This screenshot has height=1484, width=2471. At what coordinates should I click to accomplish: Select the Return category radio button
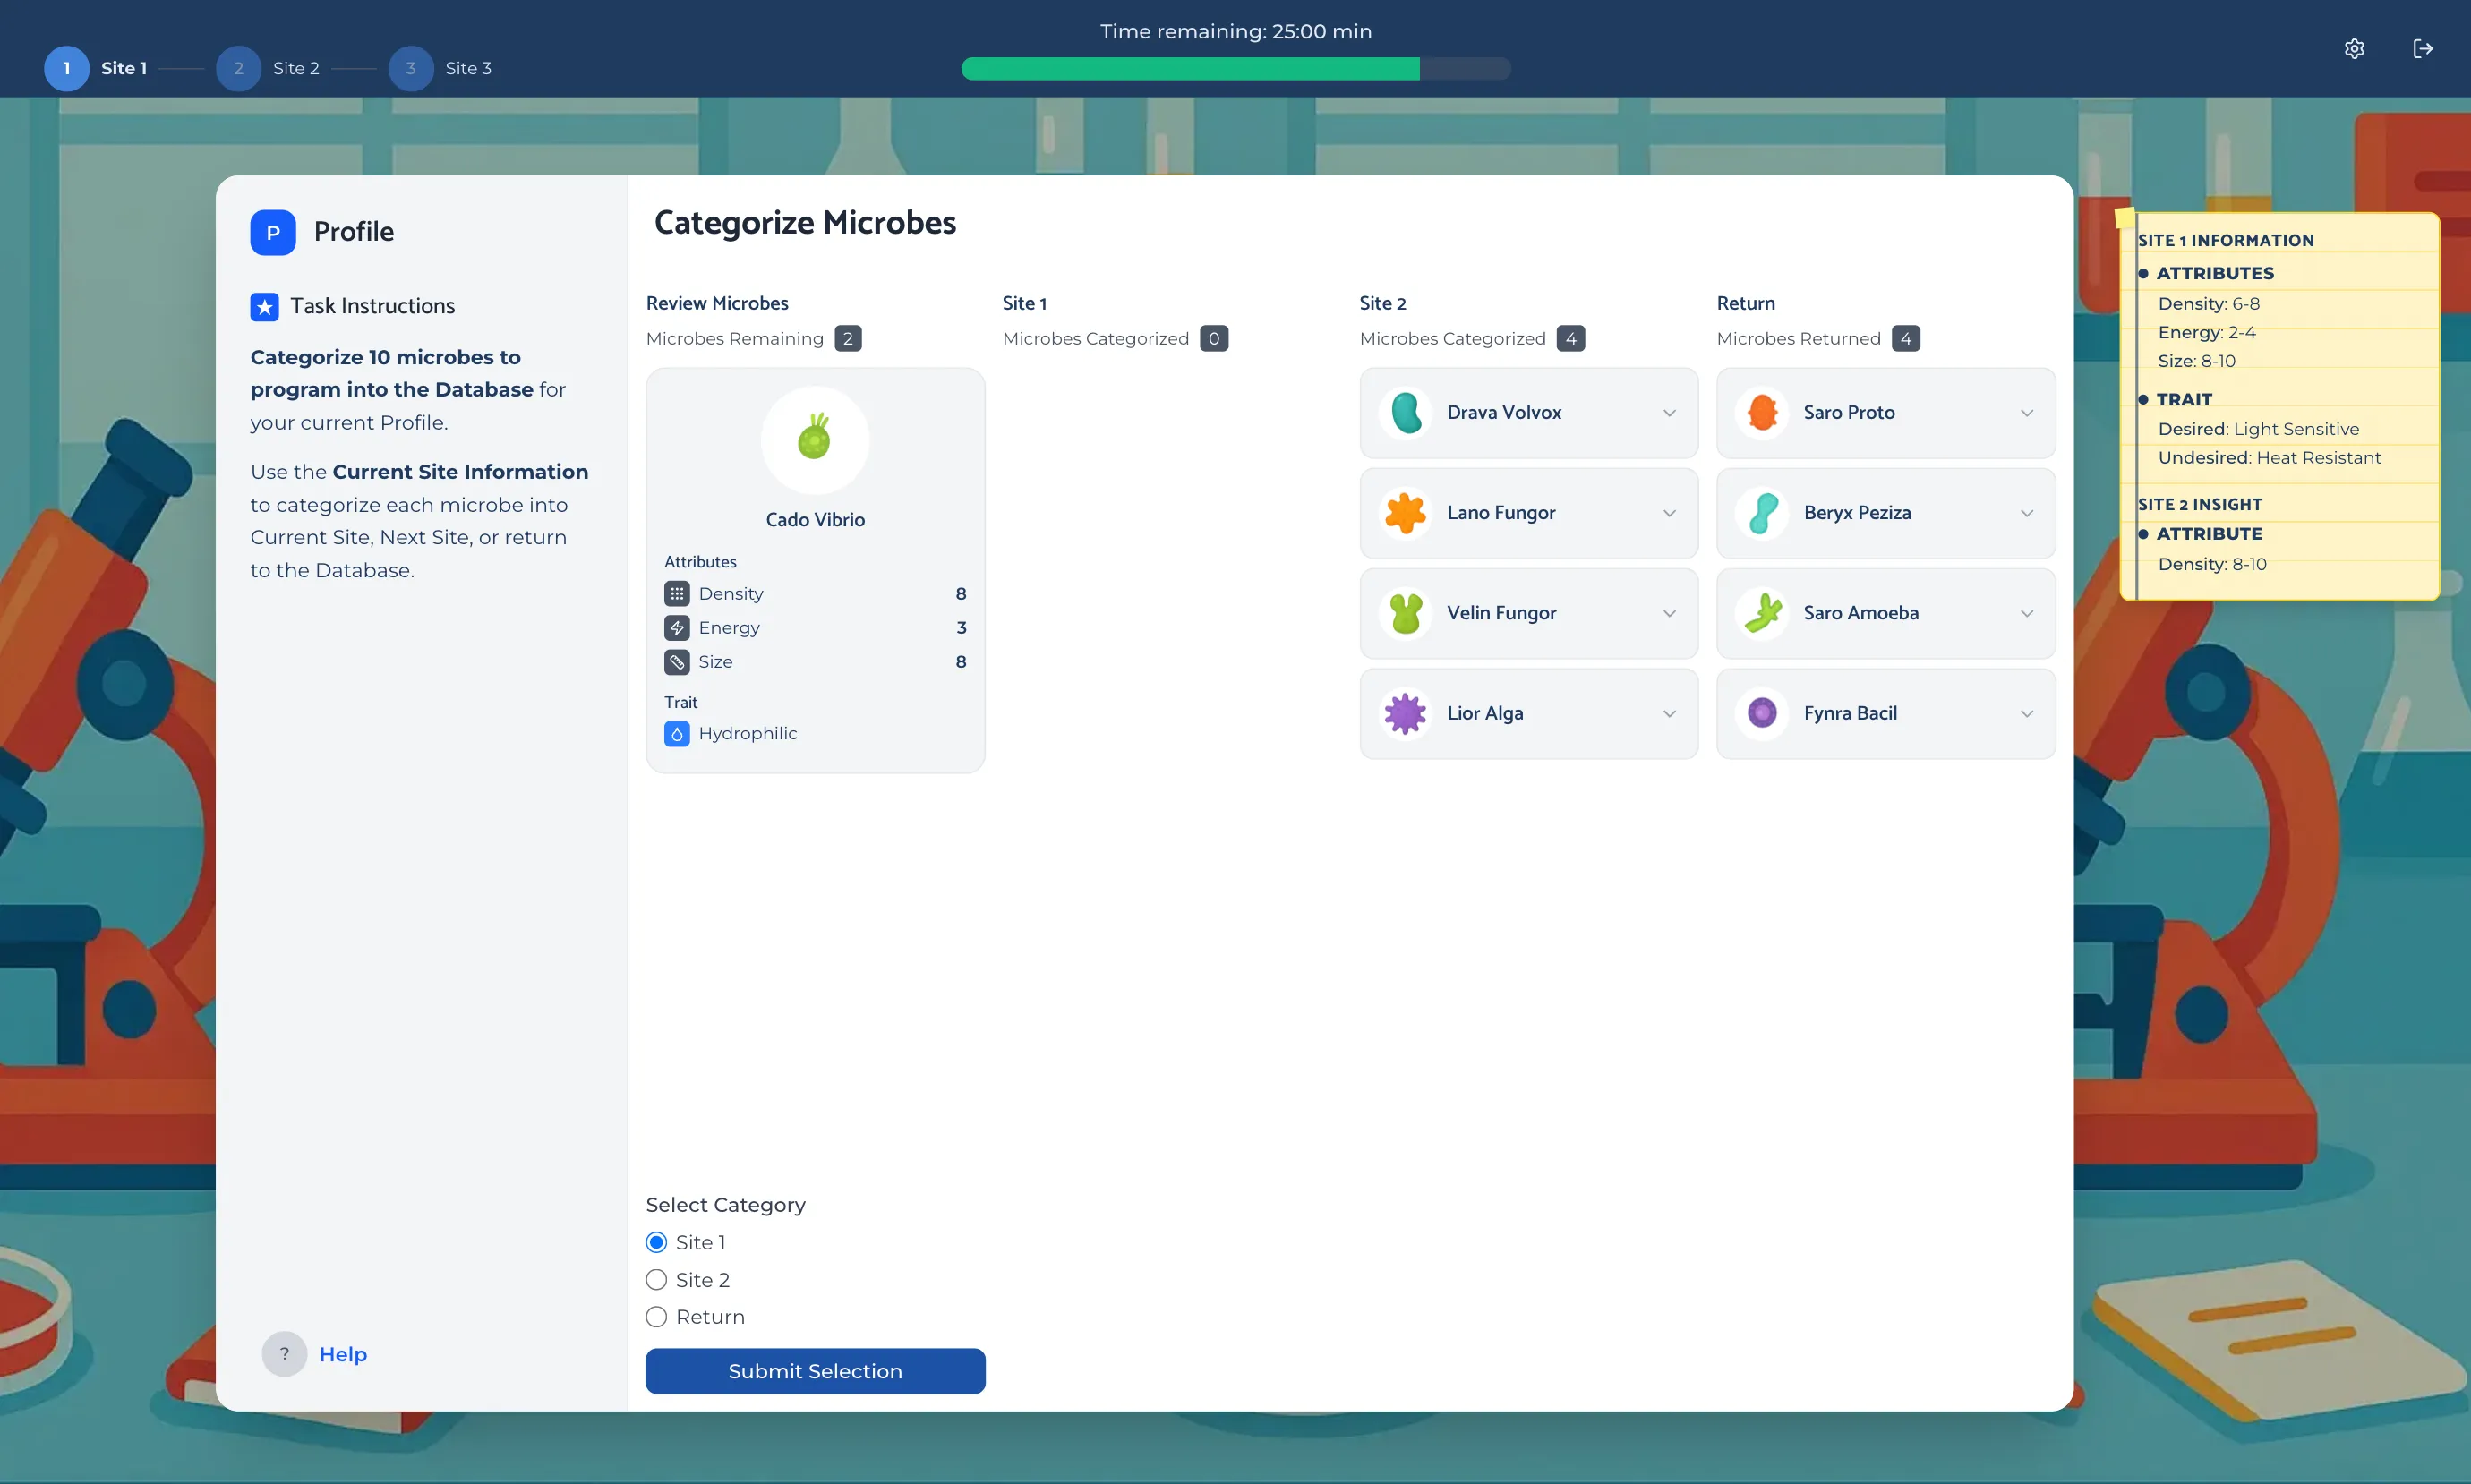[x=656, y=1317]
